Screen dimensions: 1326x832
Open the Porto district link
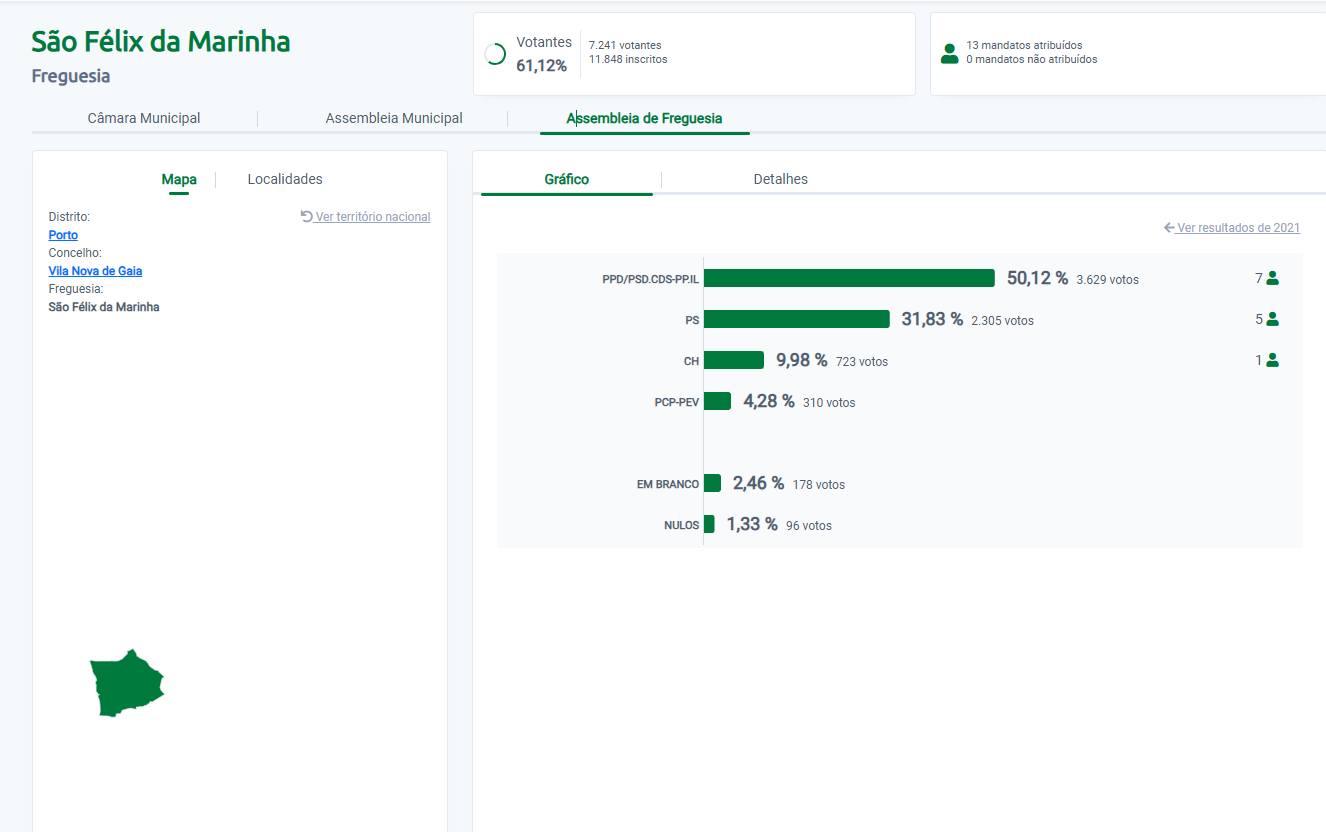point(63,235)
